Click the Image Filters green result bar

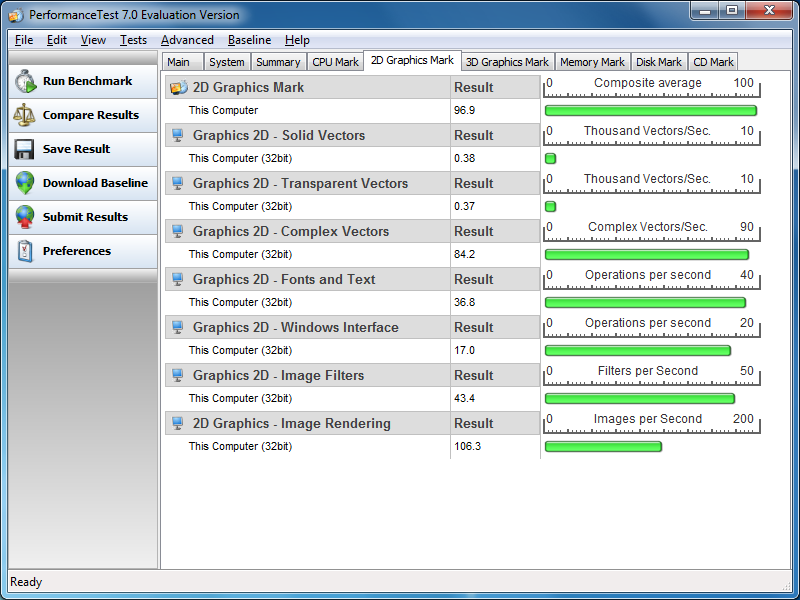click(x=640, y=398)
